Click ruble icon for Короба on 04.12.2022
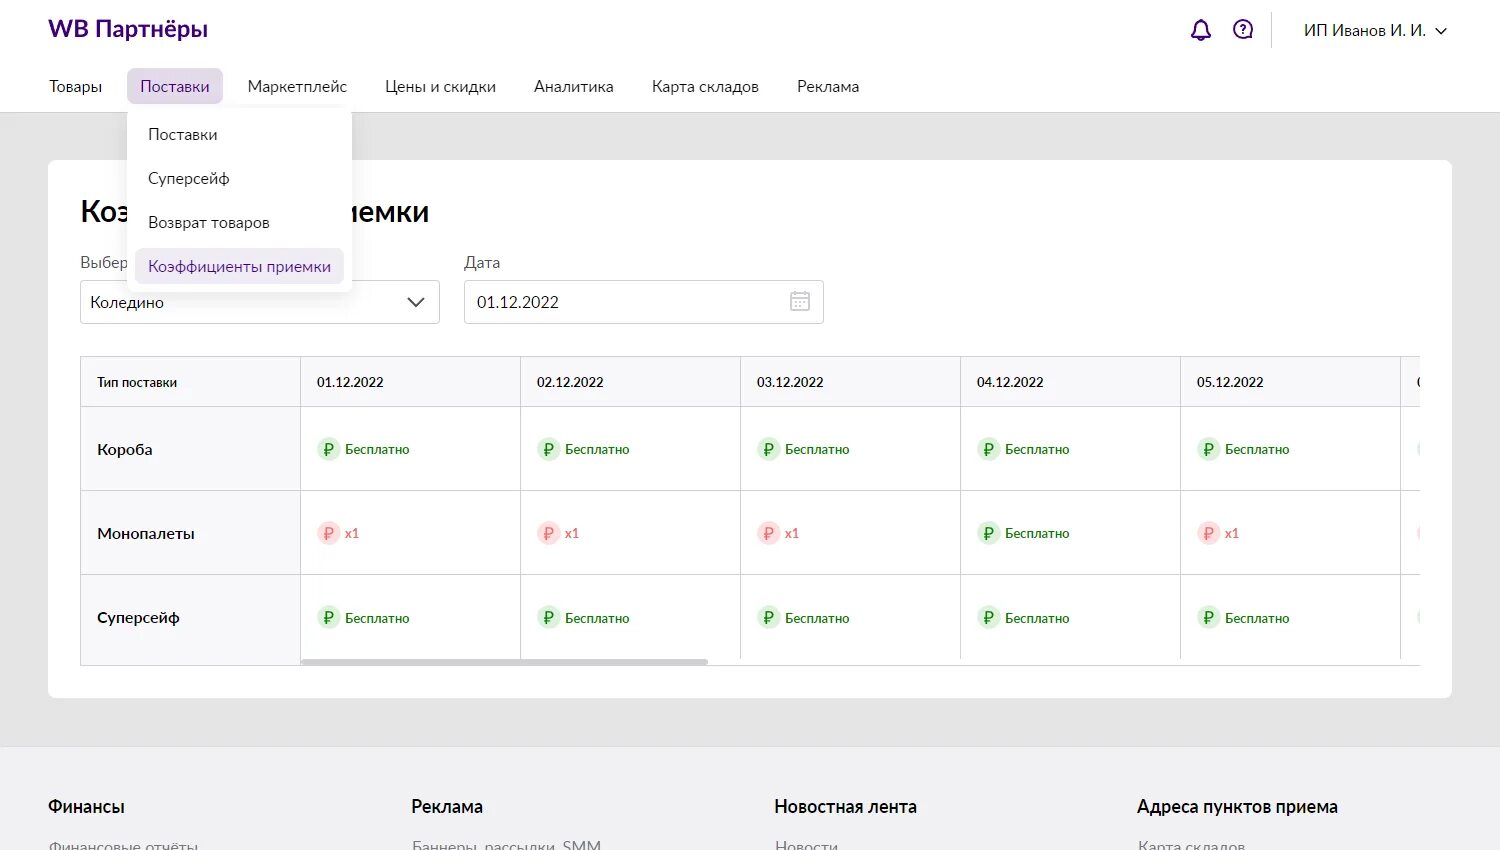Viewport: 1500px width, 850px height. (988, 449)
